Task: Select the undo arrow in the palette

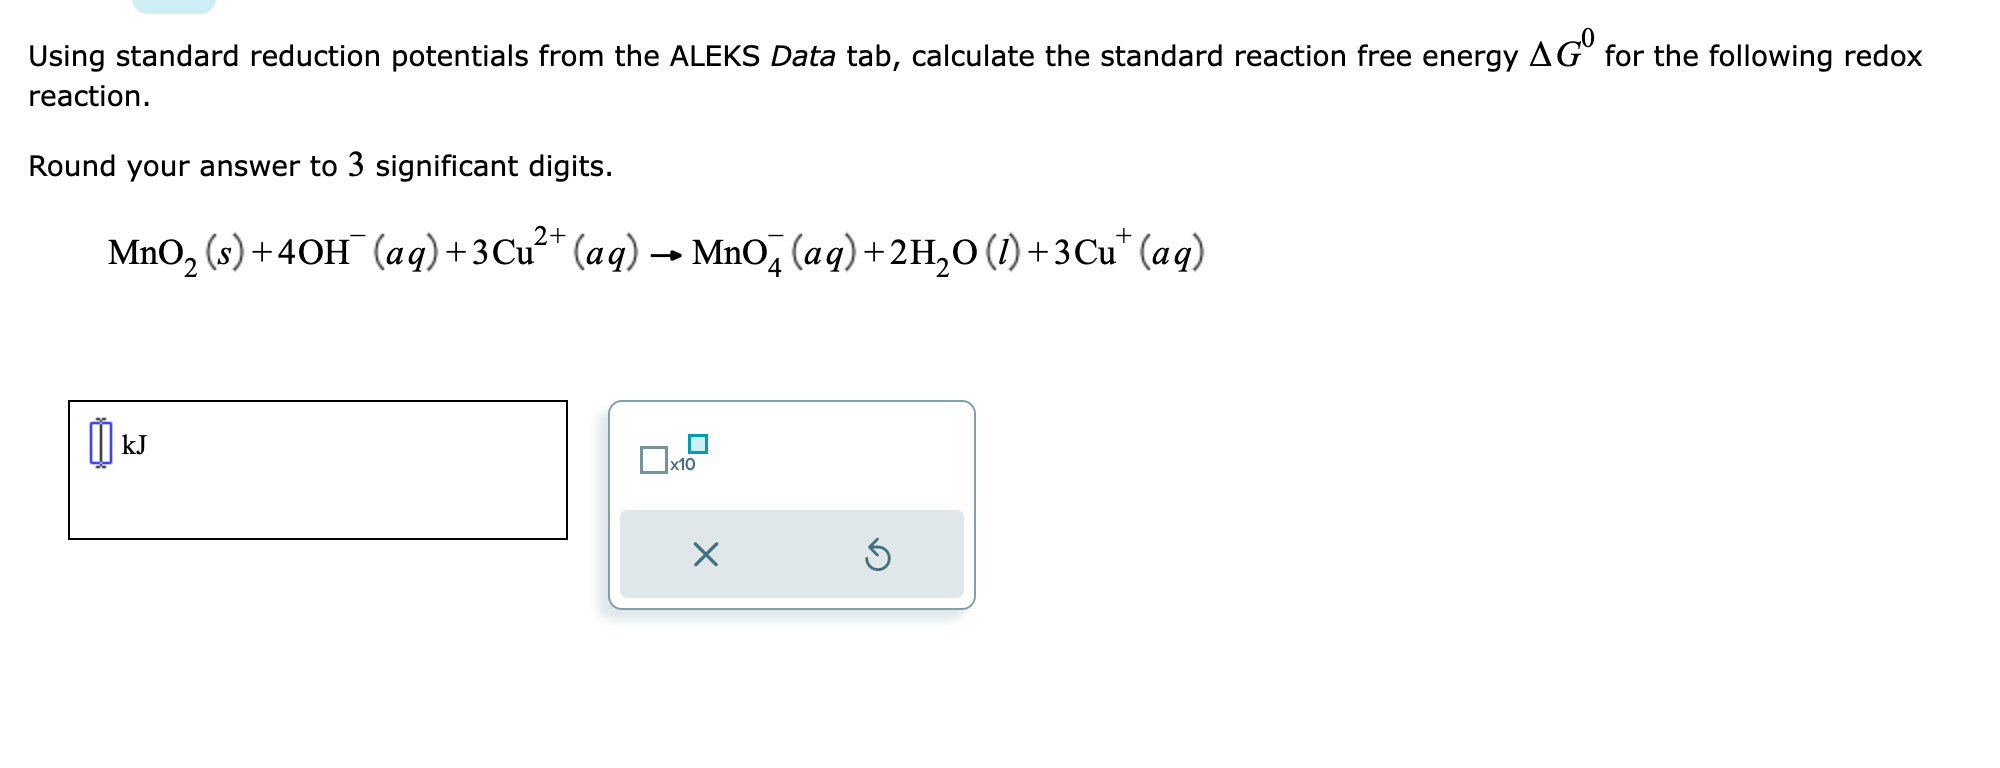Action: coord(876,553)
